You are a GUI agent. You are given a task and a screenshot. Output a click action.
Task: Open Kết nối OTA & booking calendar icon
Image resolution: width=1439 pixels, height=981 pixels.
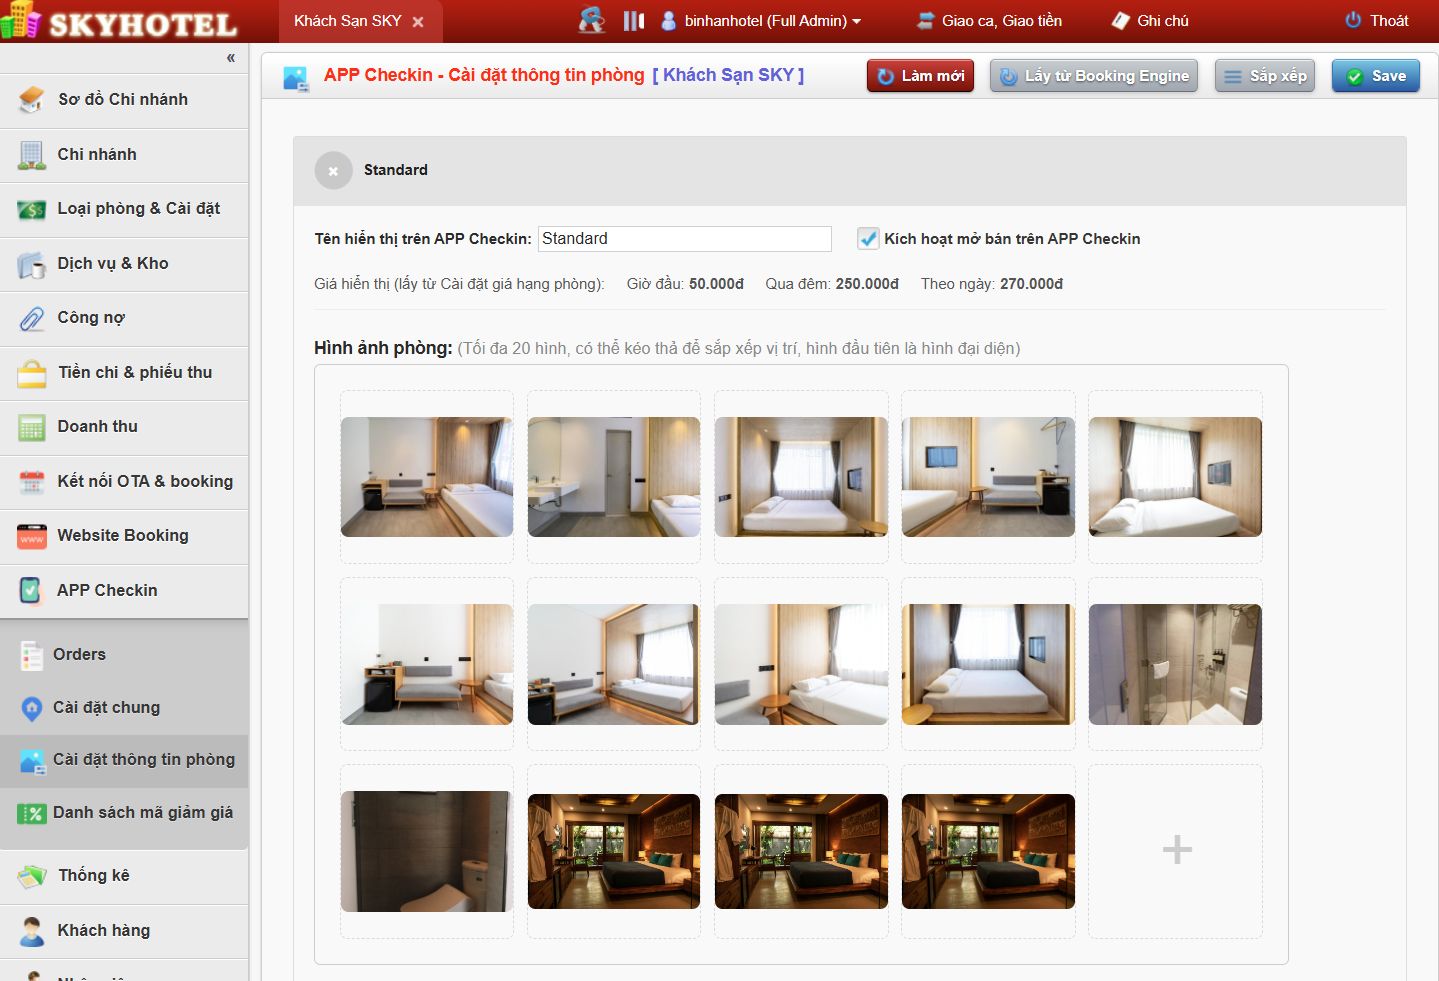click(x=31, y=482)
